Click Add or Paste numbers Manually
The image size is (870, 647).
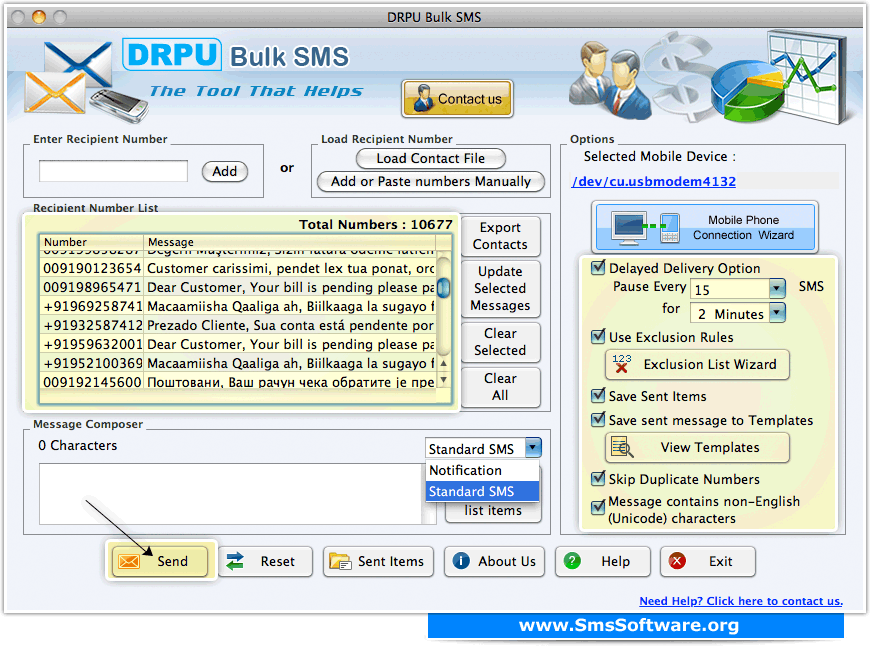coord(431,181)
